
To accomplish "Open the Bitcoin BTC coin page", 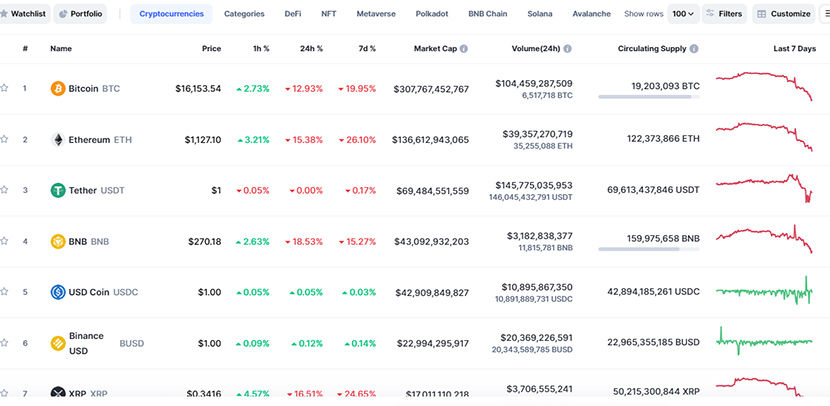I will [94, 88].
